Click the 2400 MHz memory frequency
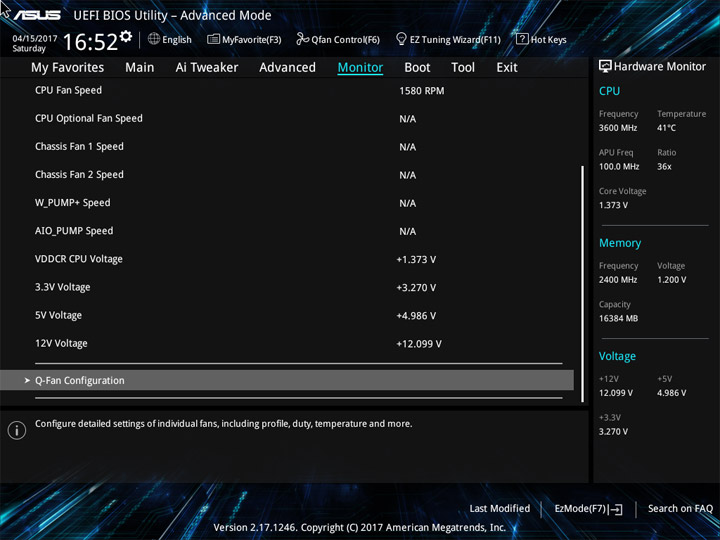This screenshot has width=720, height=540. click(x=618, y=280)
